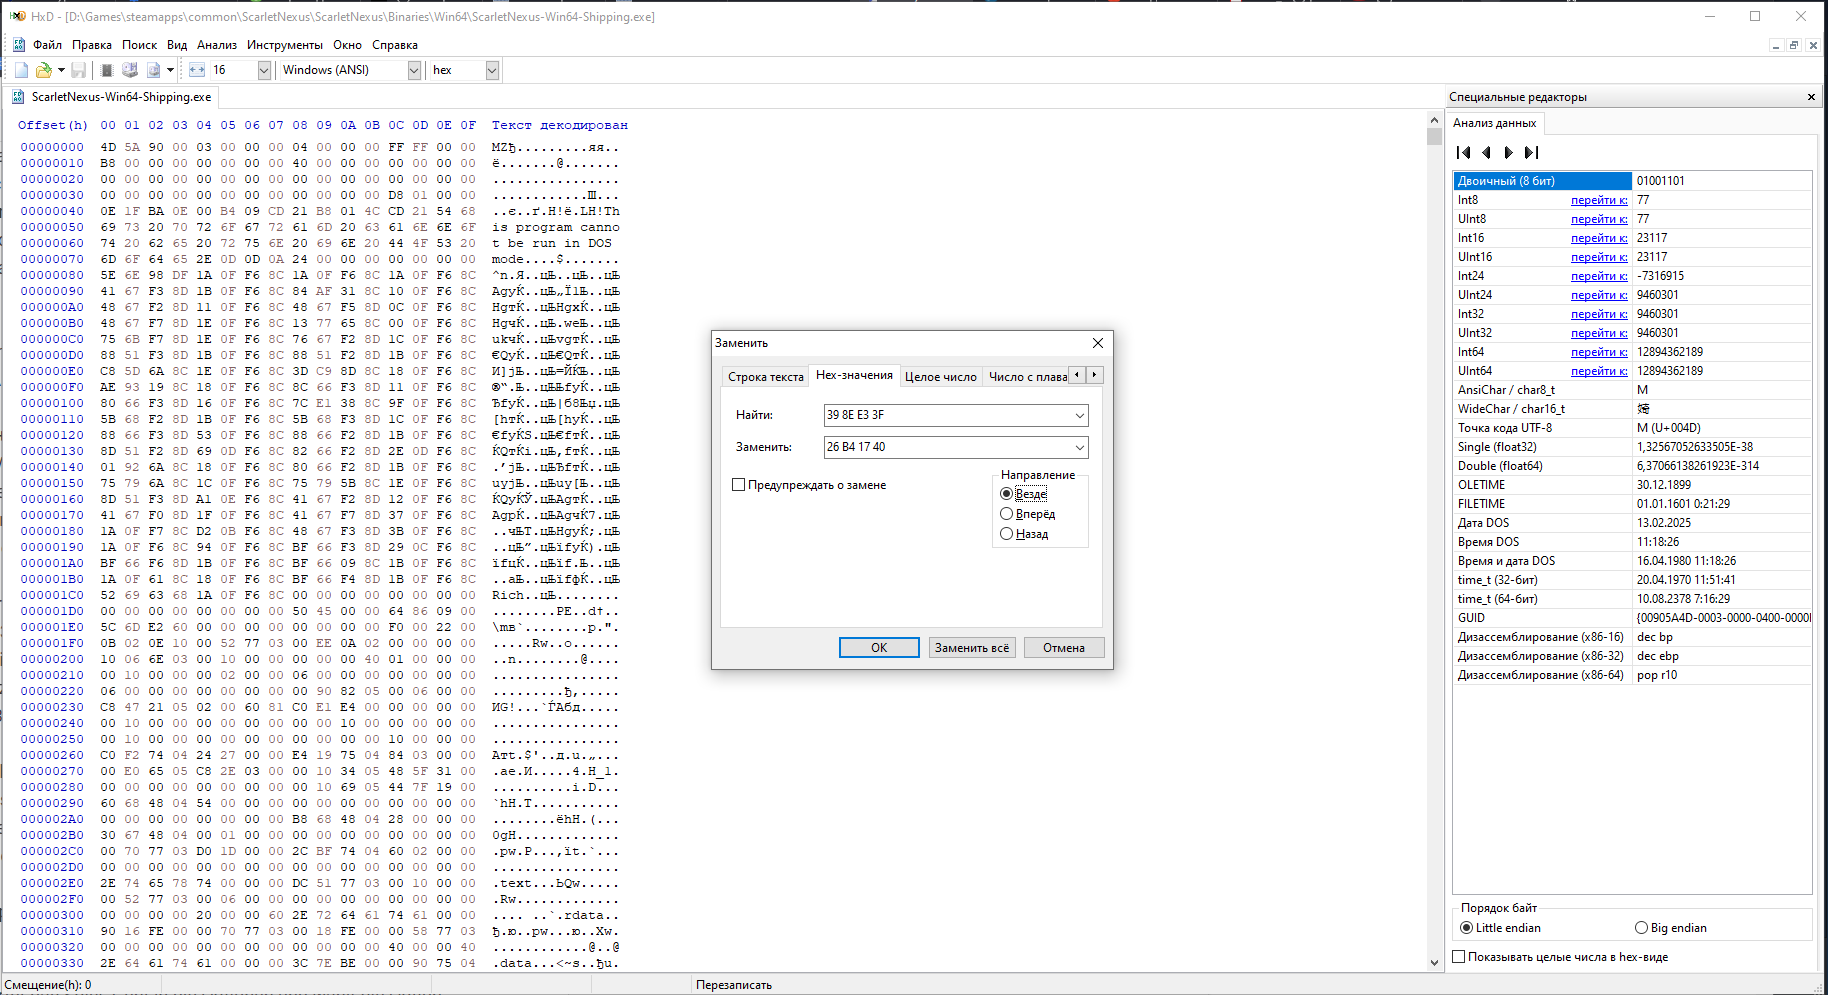Viewport: 1828px width, 995px height.
Task: Close the Заменить dialog with X
Action: [1098, 343]
